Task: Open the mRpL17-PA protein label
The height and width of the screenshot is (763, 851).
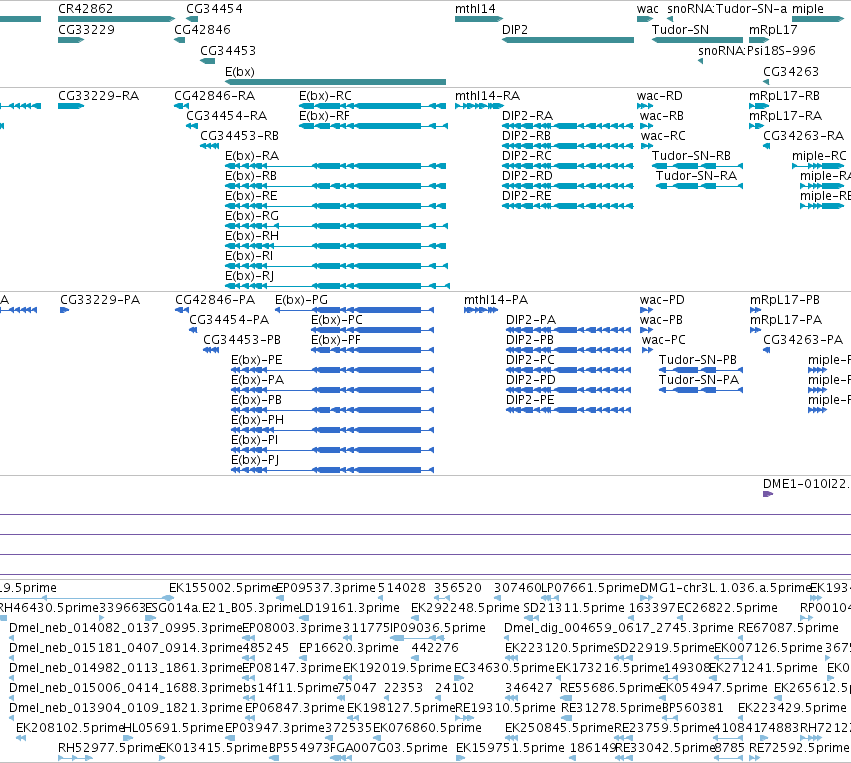Action: pyautogui.click(x=786, y=320)
